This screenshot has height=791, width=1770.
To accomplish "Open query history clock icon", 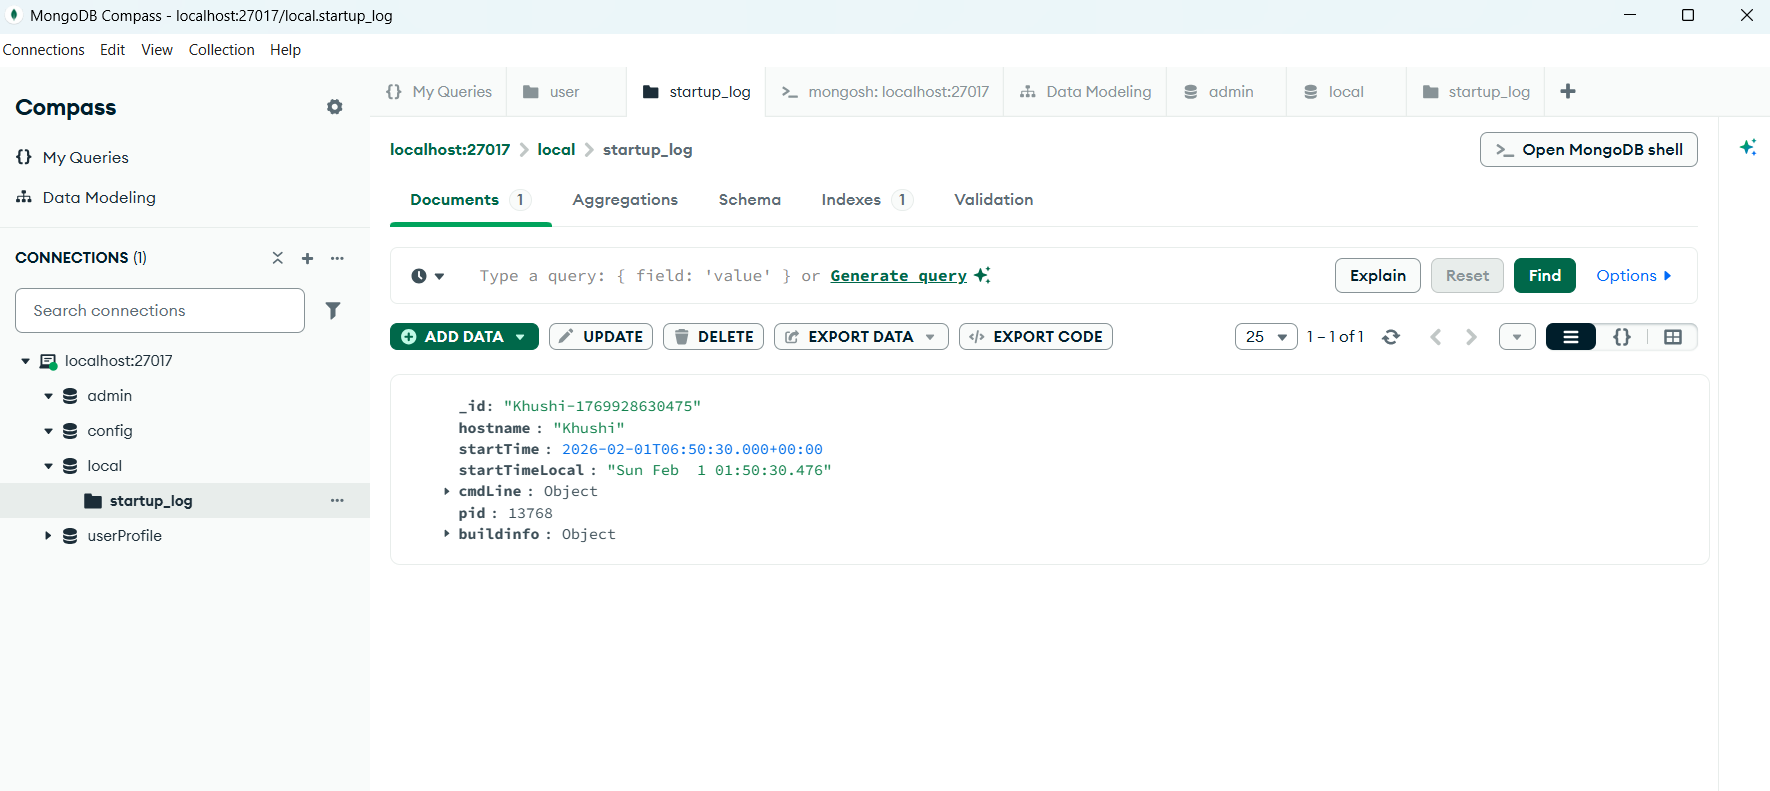I will (427, 276).
